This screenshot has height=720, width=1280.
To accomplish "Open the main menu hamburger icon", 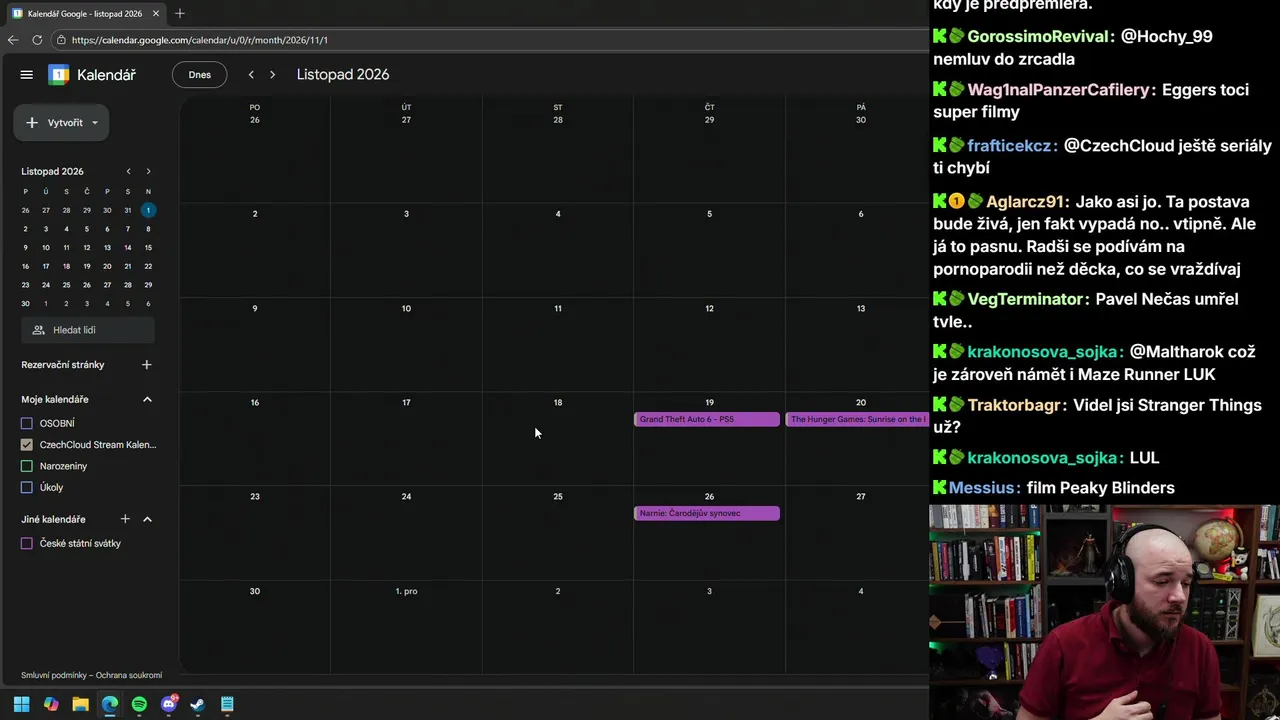I will pyautogui.click(x=27, y=75).
